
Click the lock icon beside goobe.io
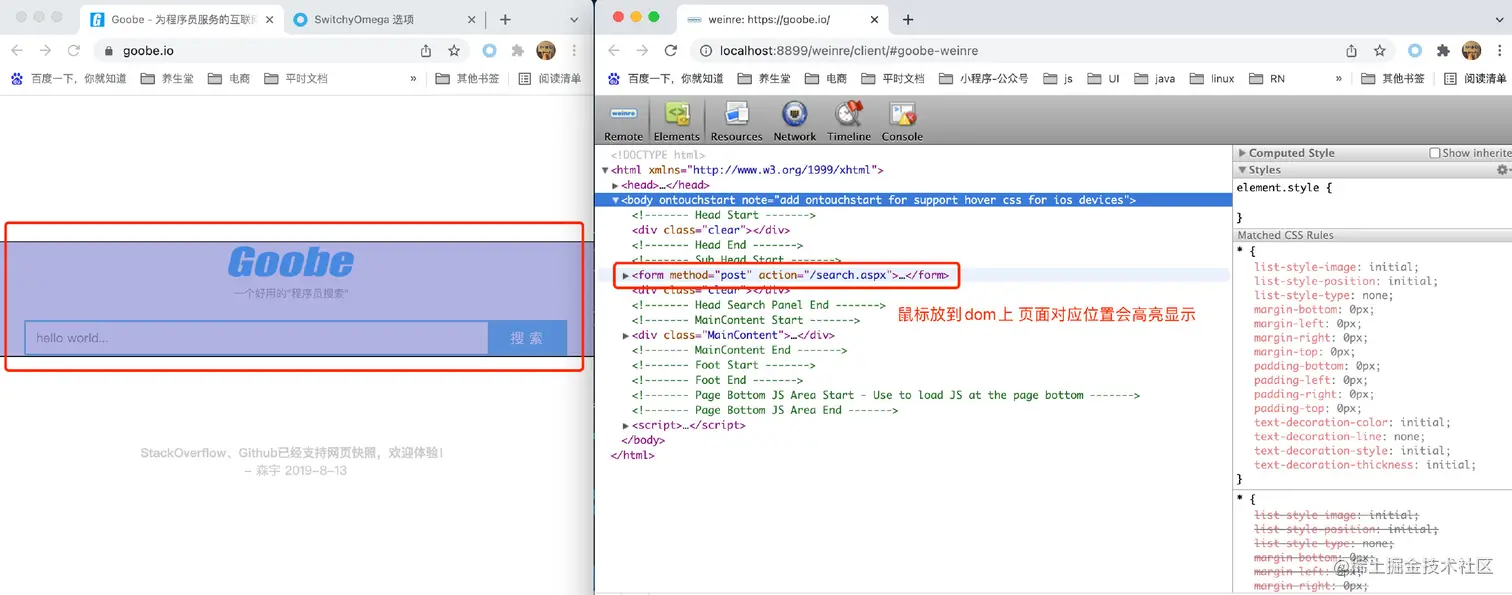pos(109,50)
